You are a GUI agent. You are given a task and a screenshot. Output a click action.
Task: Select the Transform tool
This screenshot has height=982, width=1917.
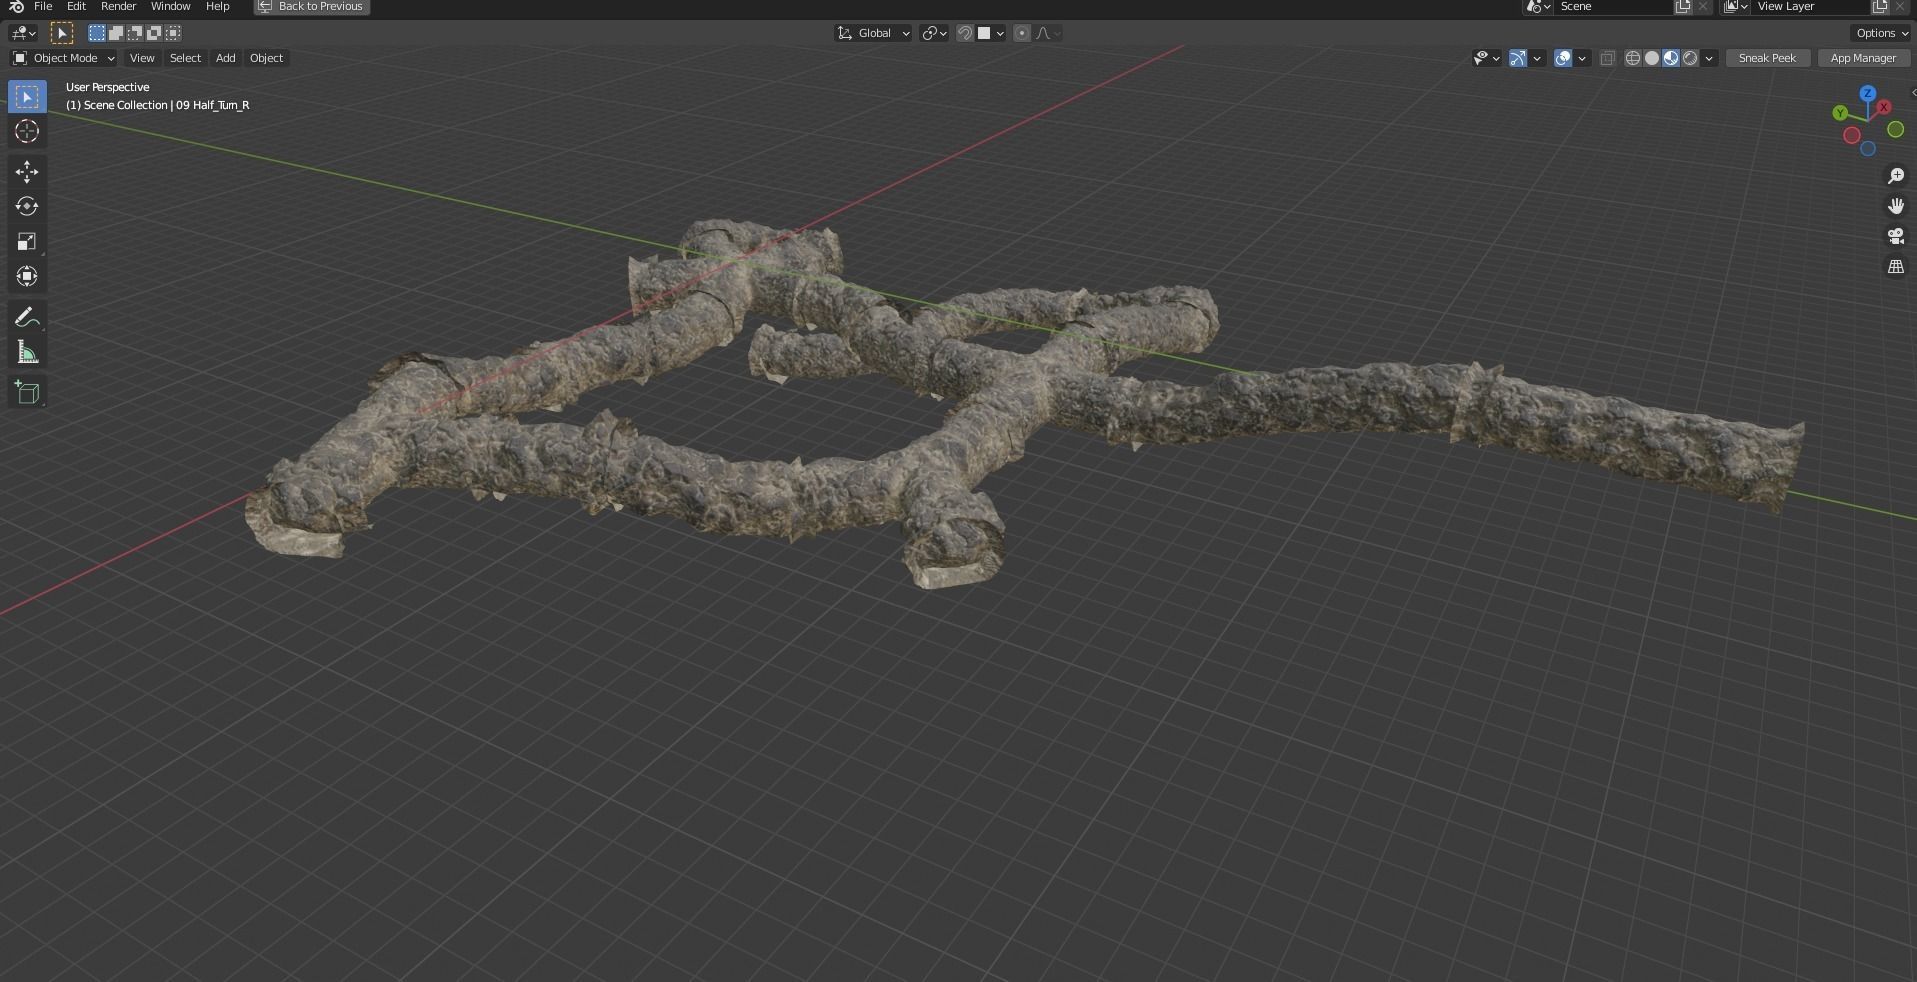[27, 276]
